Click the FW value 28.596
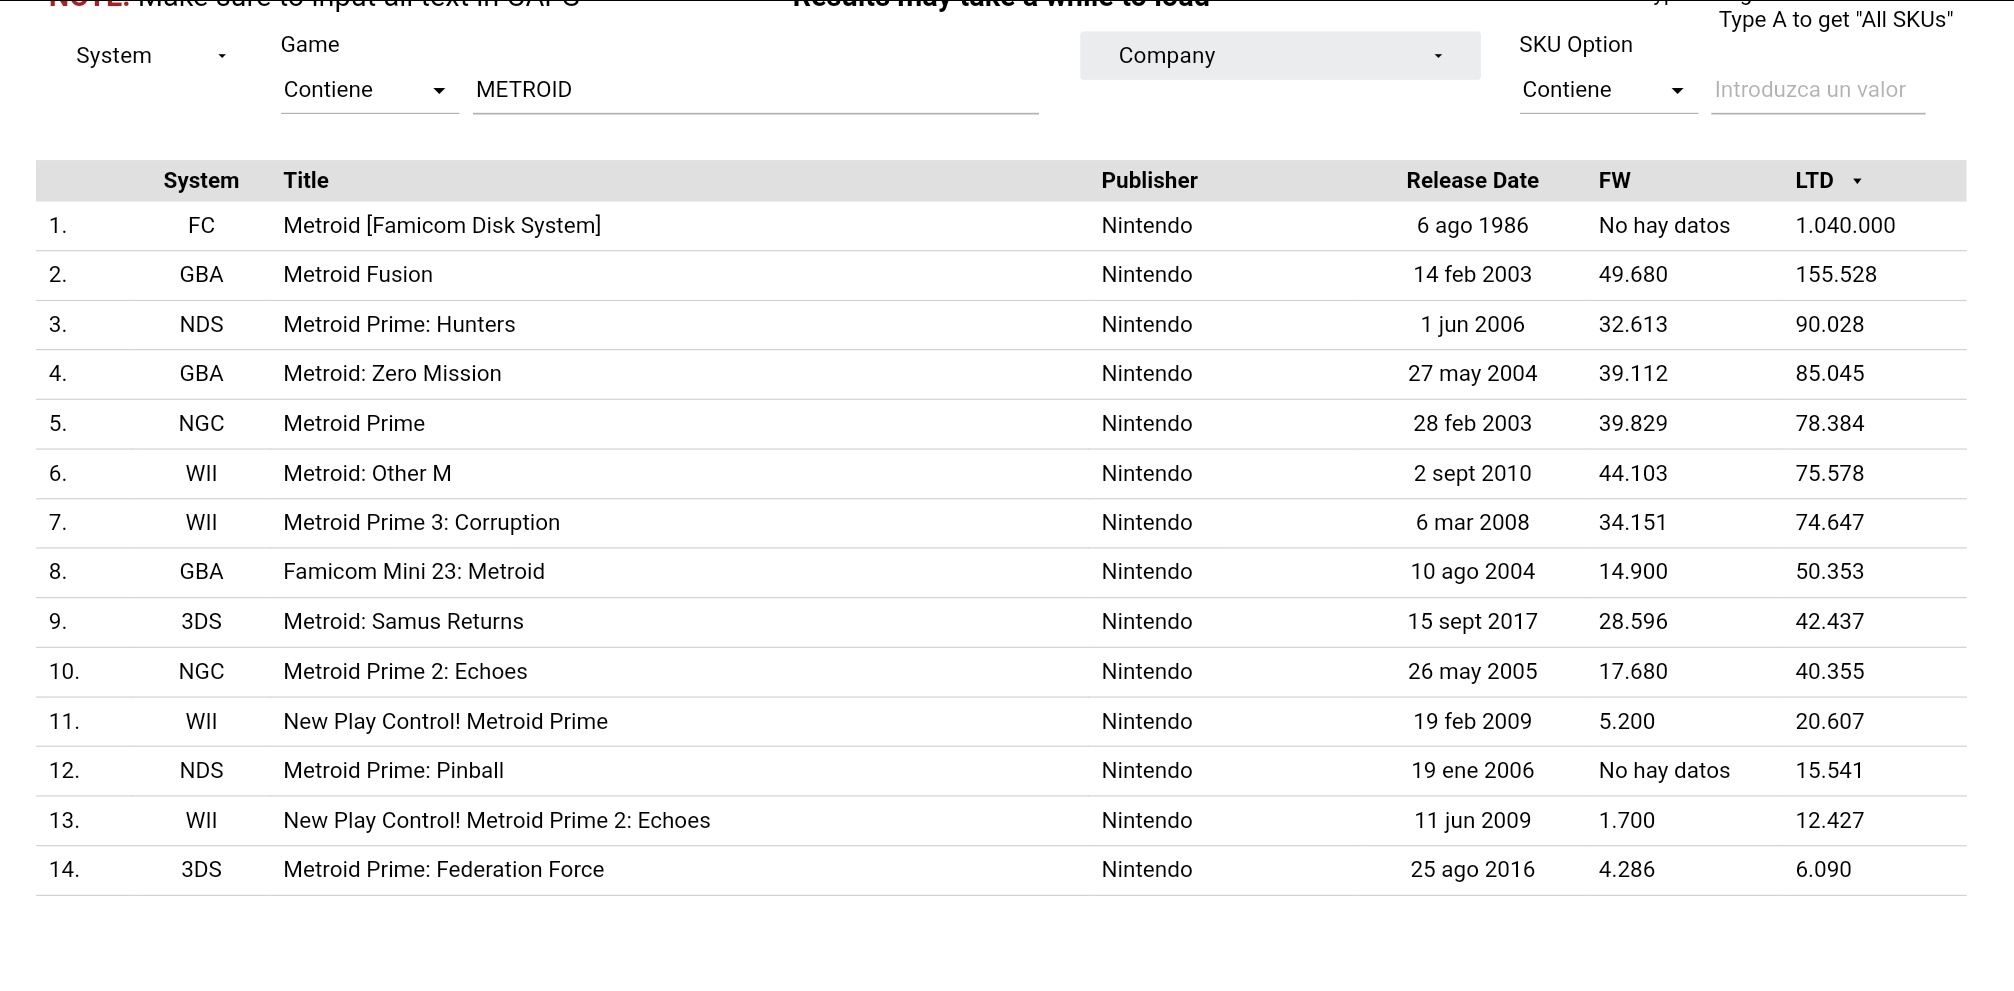The width and height of the screenshot is (2014, 991). (x=1633, y=622)
